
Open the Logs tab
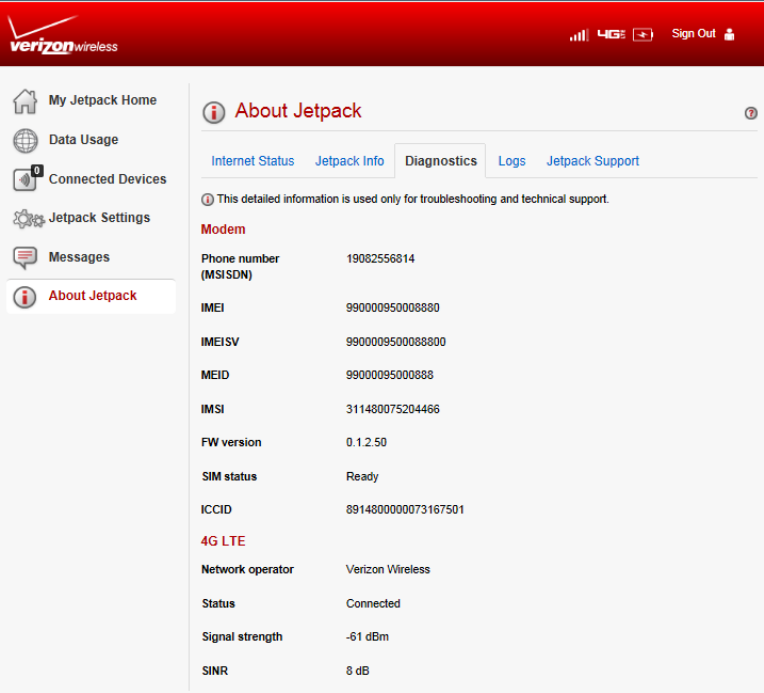coord(512,161)
